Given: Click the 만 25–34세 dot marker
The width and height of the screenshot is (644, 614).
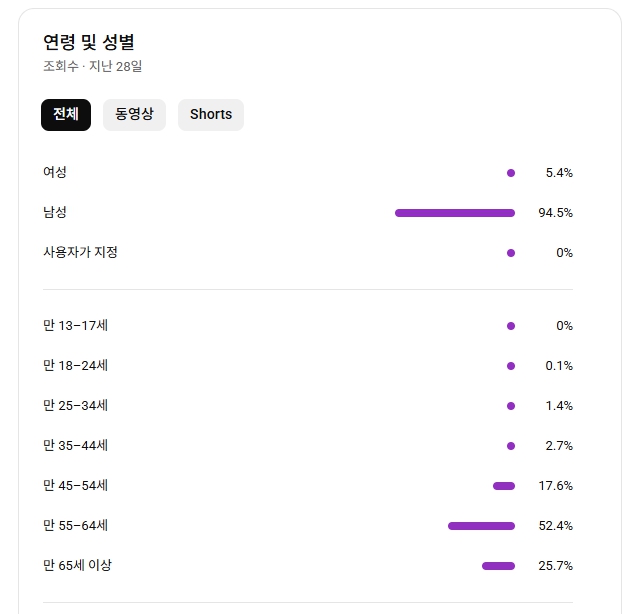Looking at the screenshot, I should coord(511,406).
